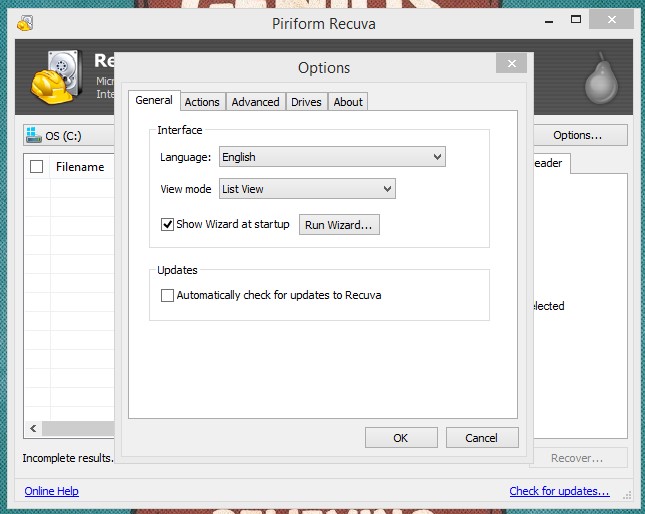Click the Recover... button
Image resolution: width=645 pixels, height=514 pixels.
click(578, 458)
